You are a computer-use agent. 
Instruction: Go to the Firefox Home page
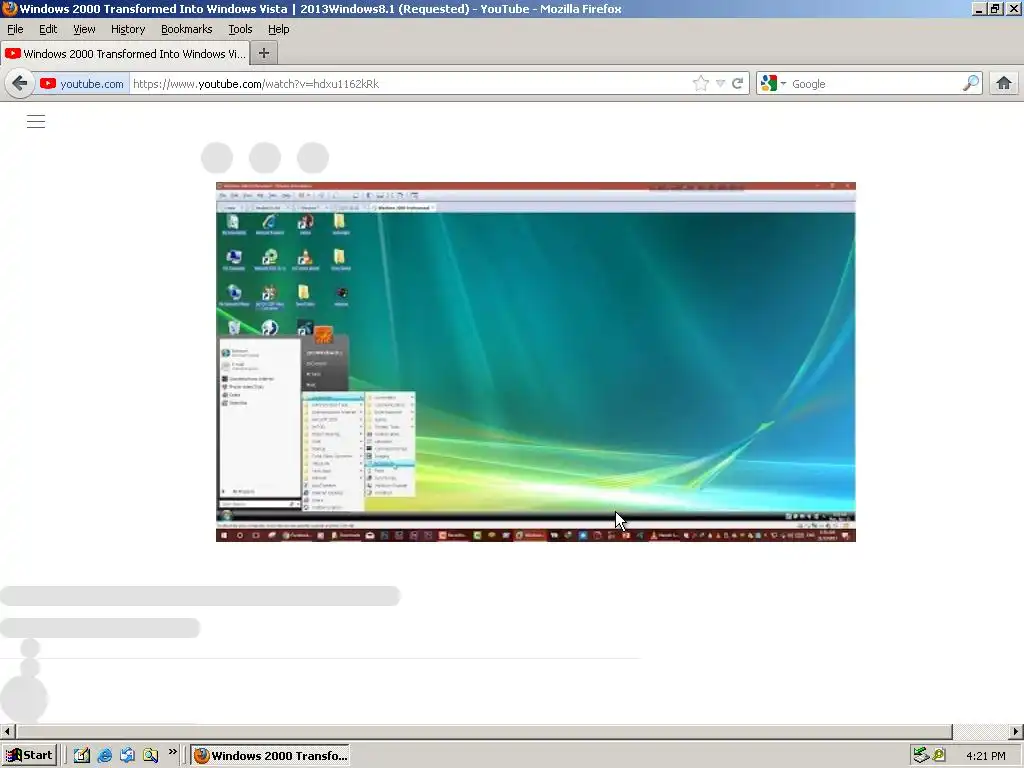1004,84
